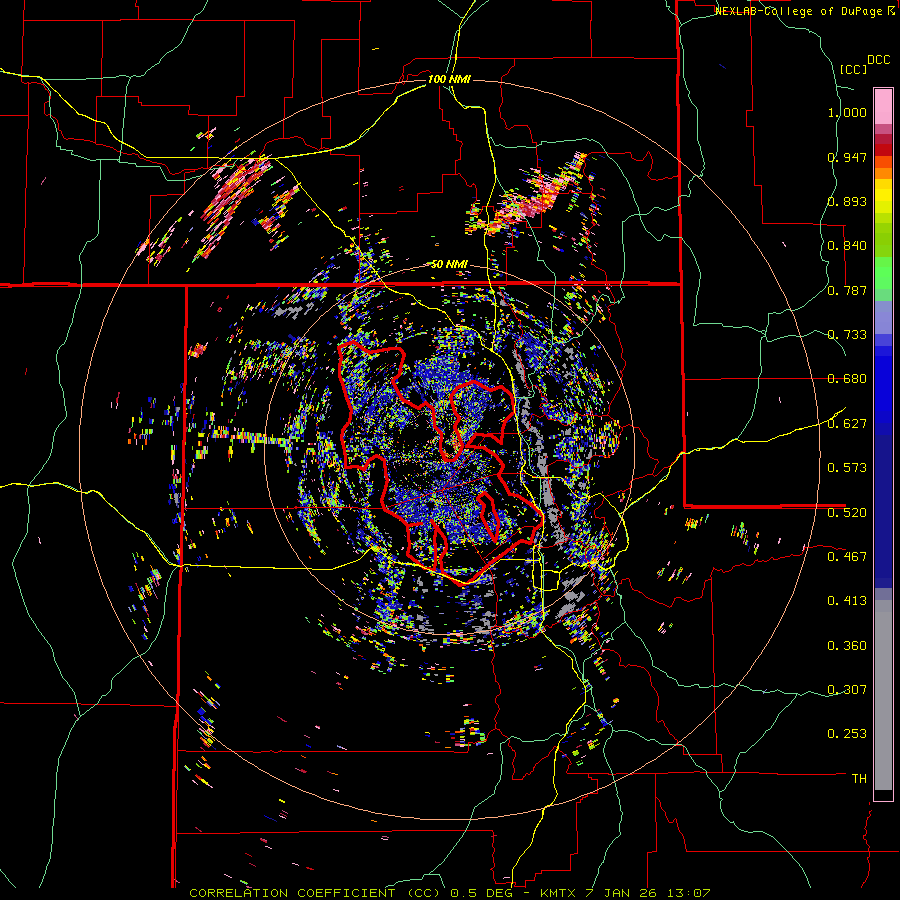Click the TH legend label
900x900 pixels.
coord(859,779)
